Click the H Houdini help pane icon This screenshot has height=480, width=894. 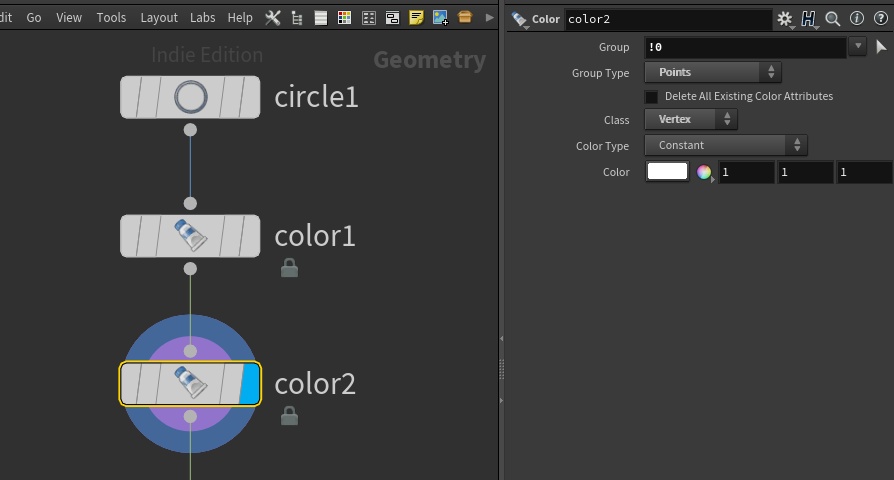point(808,19)
